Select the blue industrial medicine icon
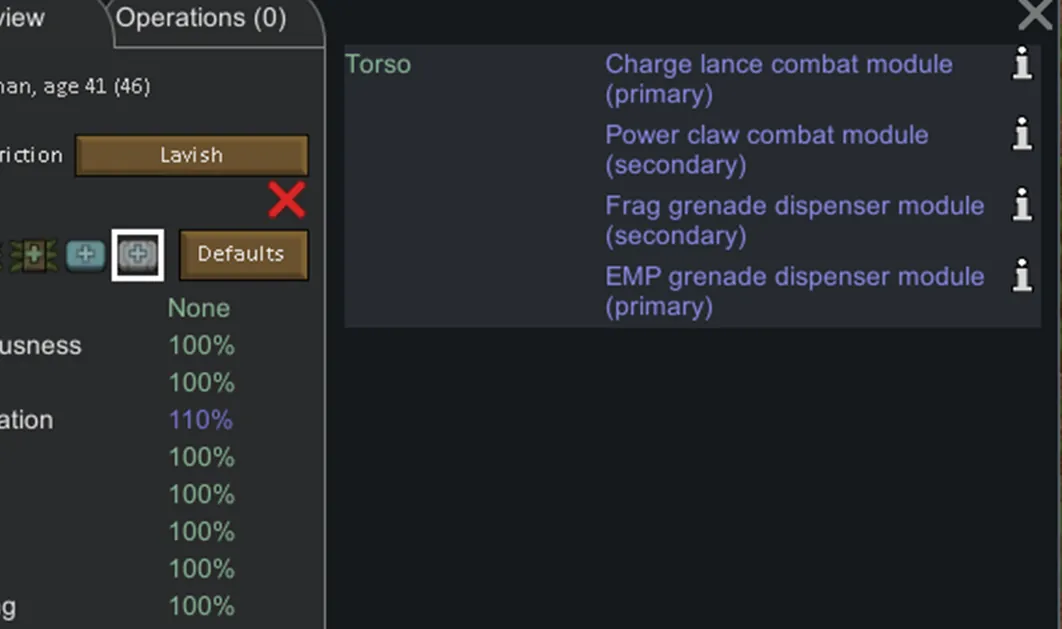The height and width of the screenshot is (629, 1062). pos(85,255)
